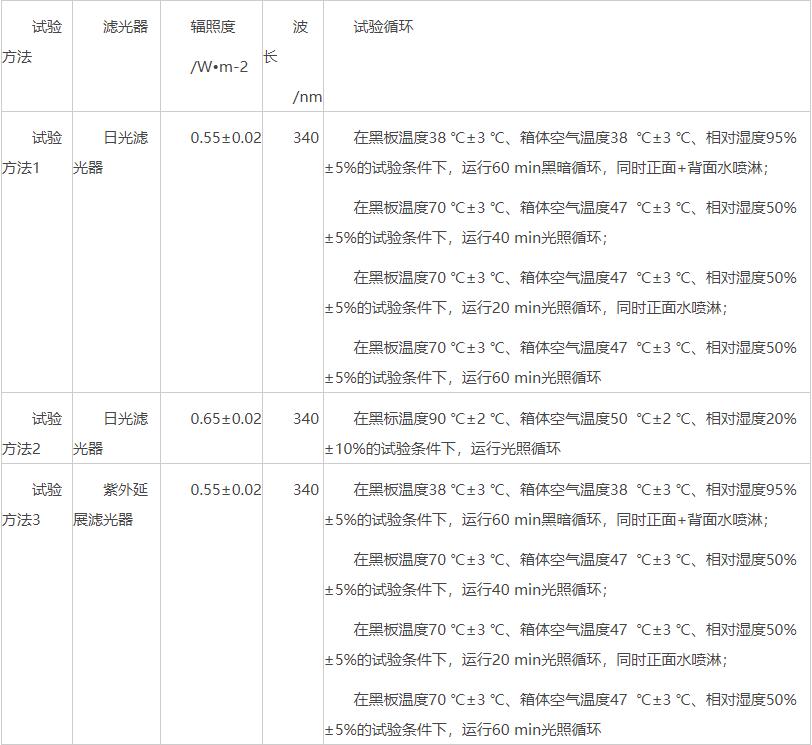Viewport: 812px width, 745px height.
Task: Click wavelength 340 in the 试验方法3 row
Action: tap(306, 489)
